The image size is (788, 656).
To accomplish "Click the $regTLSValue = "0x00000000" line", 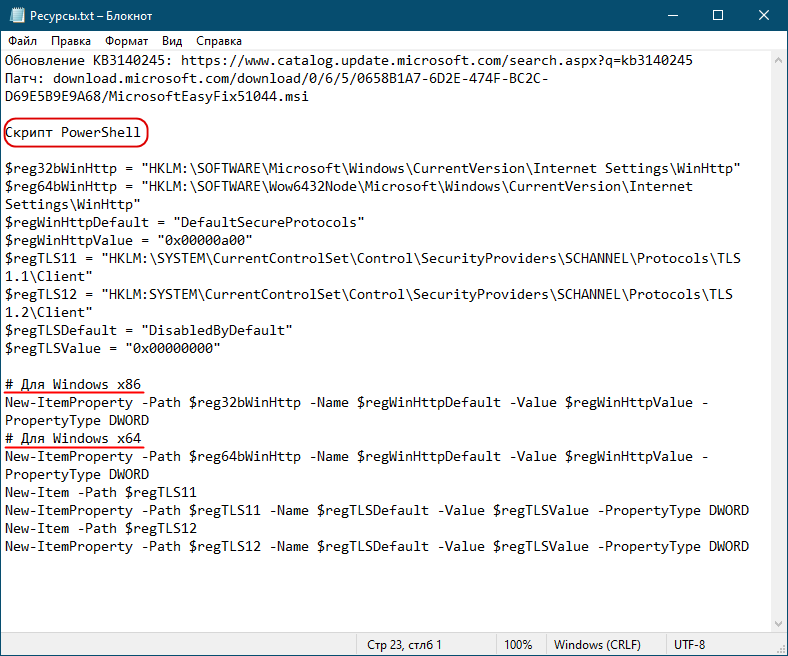I will point(113,348).
